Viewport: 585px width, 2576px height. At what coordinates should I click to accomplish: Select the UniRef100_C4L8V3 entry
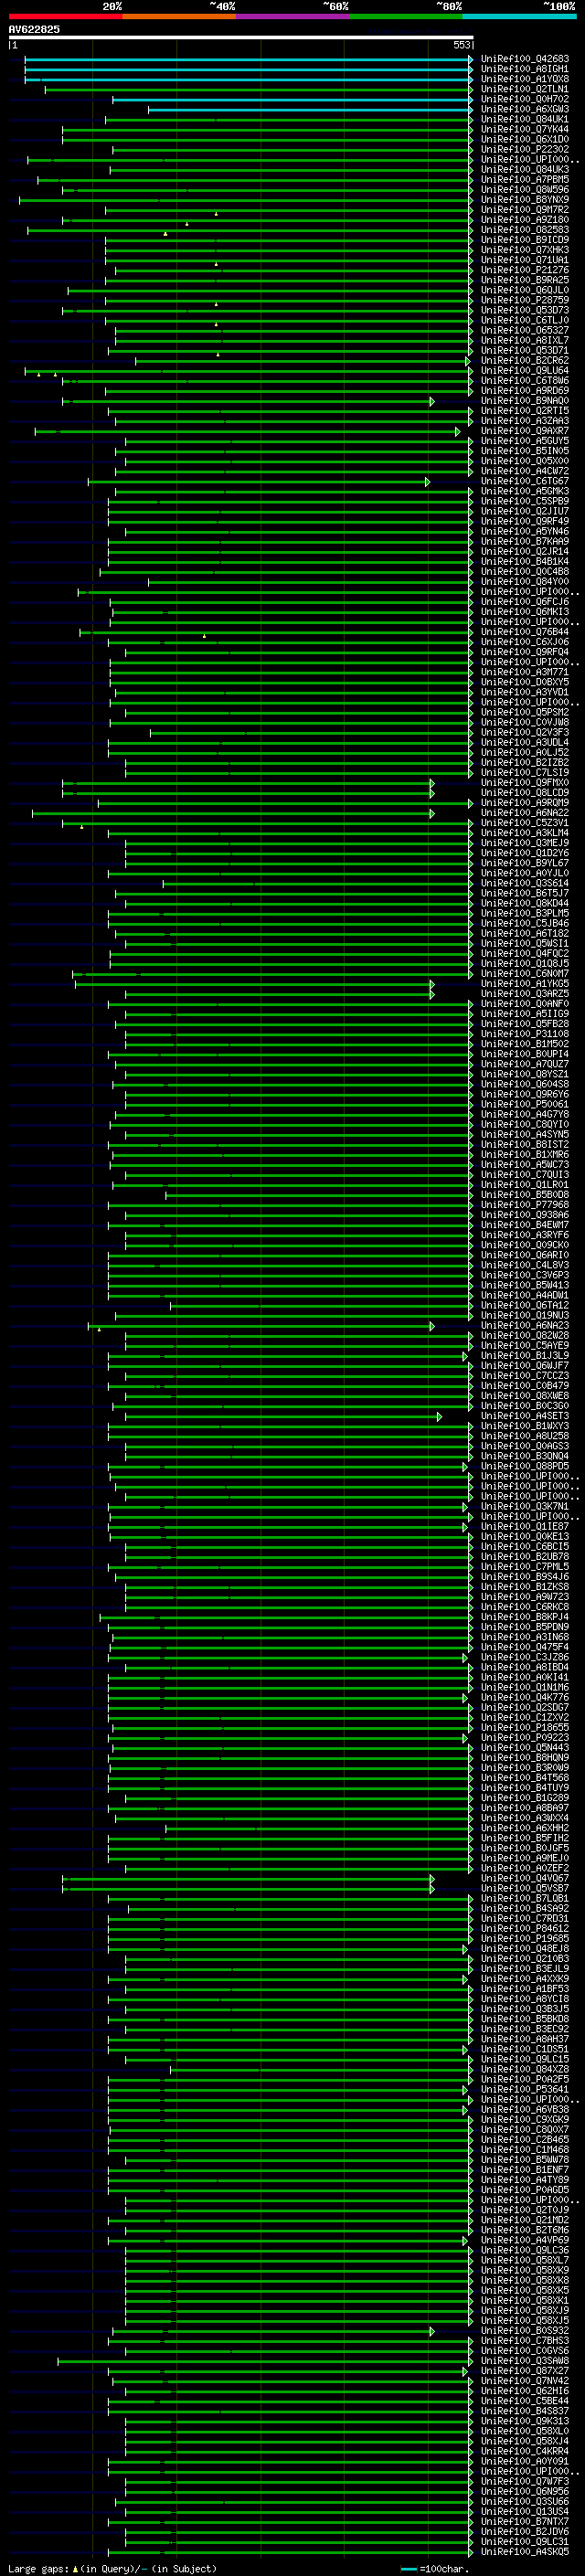(x=525, y=1265)
